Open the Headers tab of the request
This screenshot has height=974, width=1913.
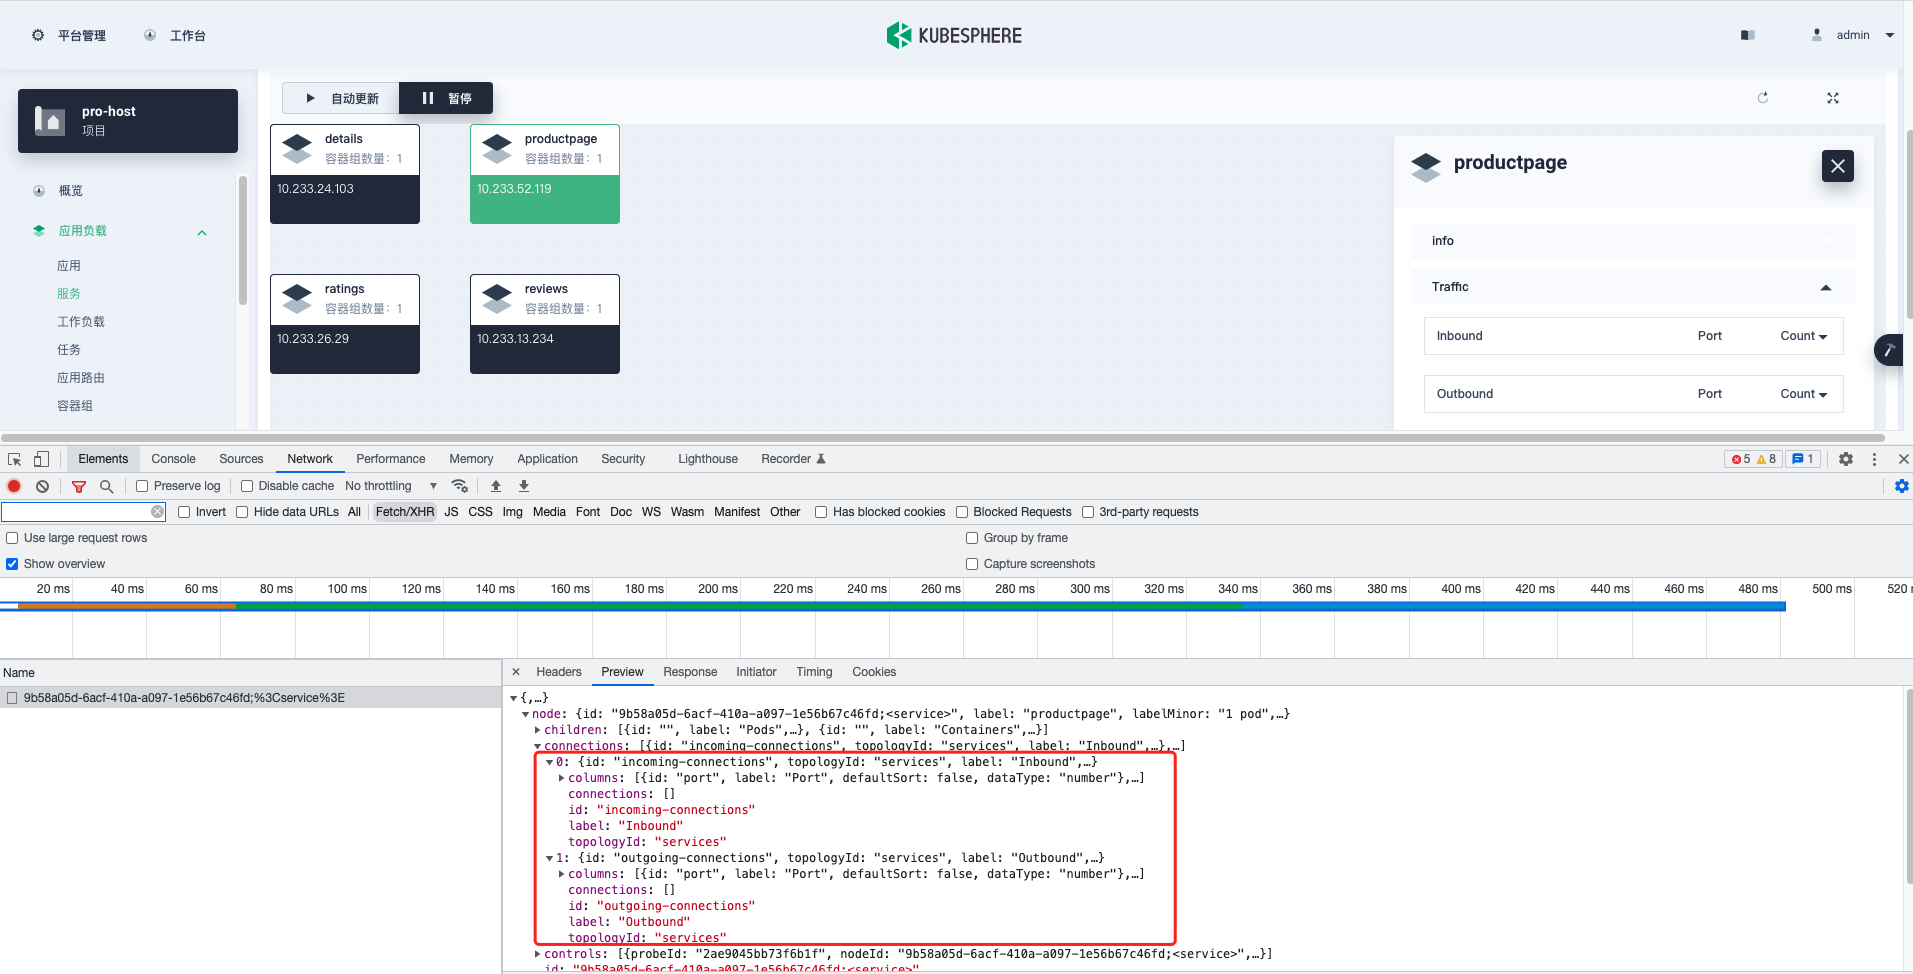coord(558,672)
